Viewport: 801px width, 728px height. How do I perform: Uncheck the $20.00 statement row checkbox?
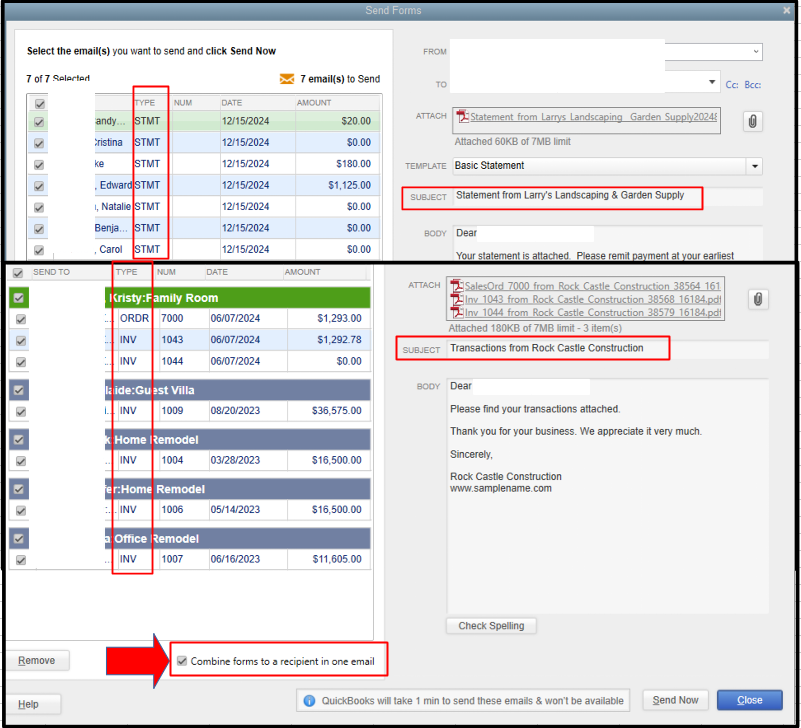[39, 122]
